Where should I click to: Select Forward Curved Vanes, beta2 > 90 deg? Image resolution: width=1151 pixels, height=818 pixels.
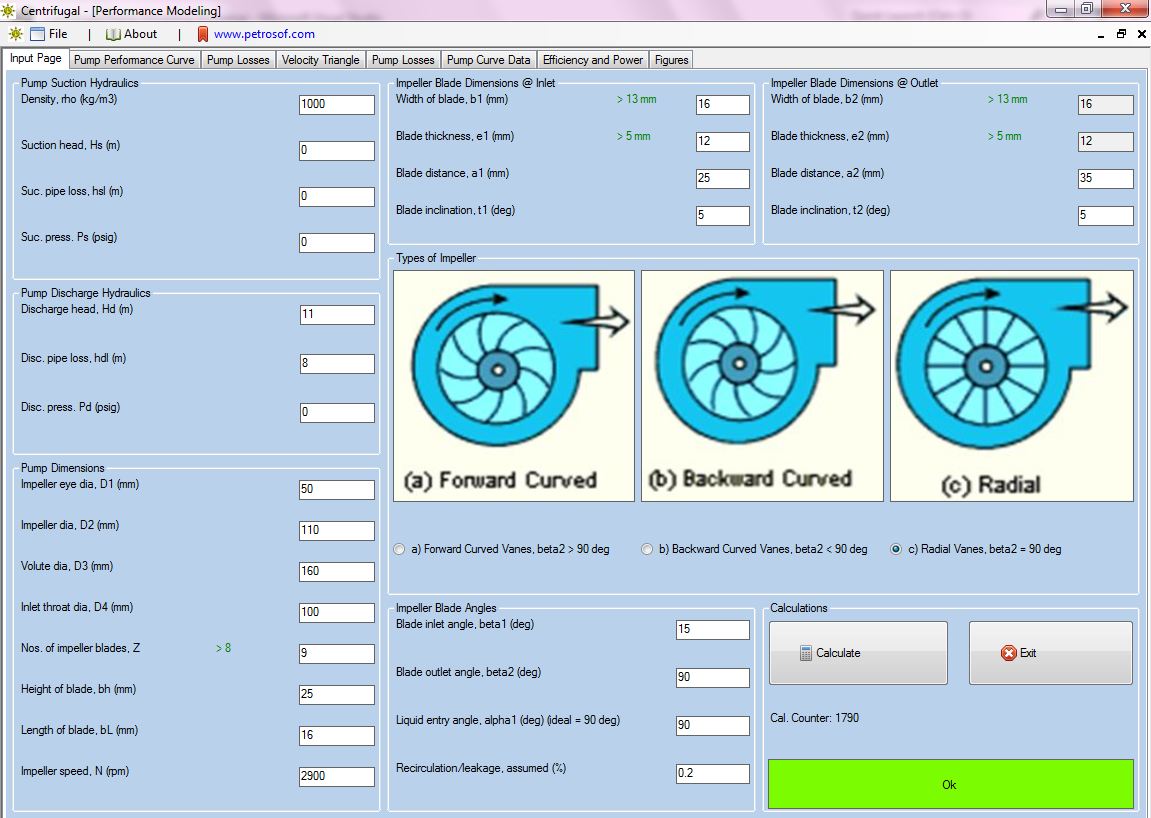399,549
